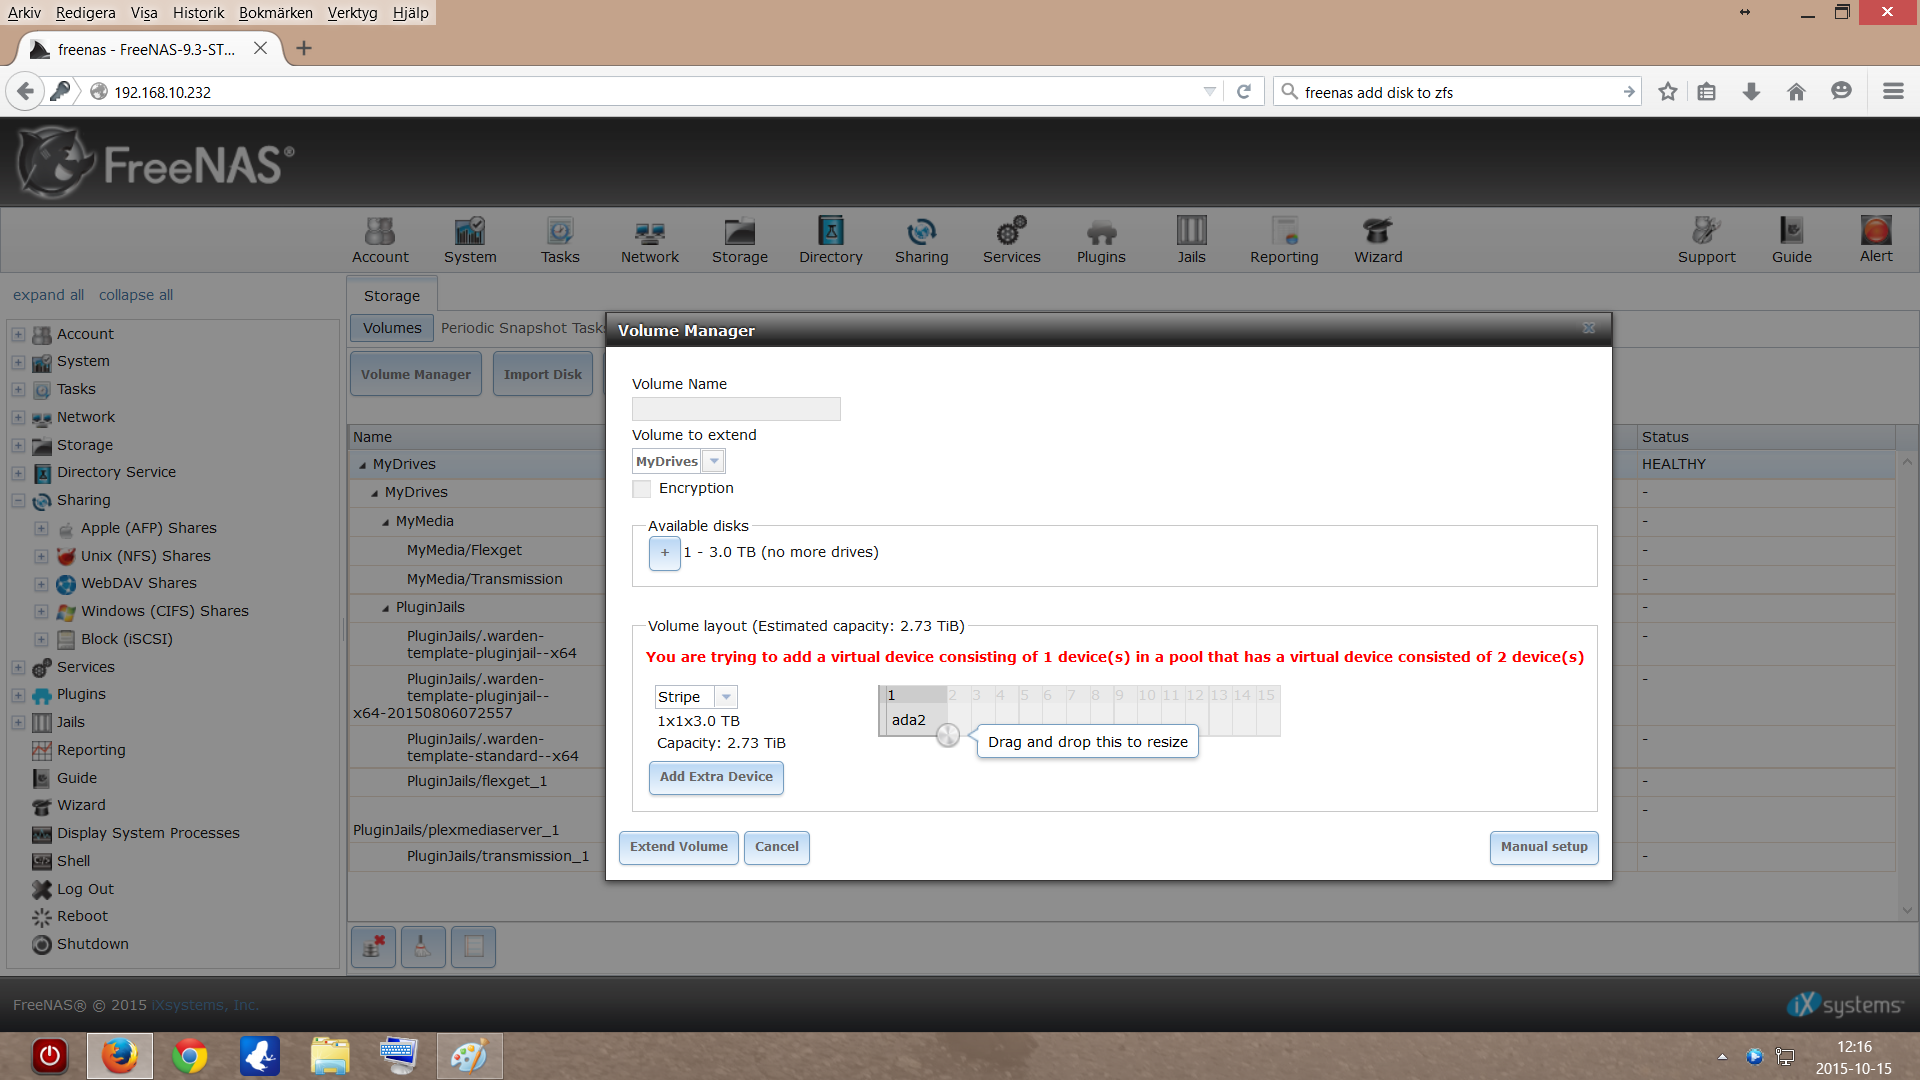The width and height of the screenshot is (1920, 1080).
Task: Click Firefox reload page icon
Action: tap(1244, 92)
